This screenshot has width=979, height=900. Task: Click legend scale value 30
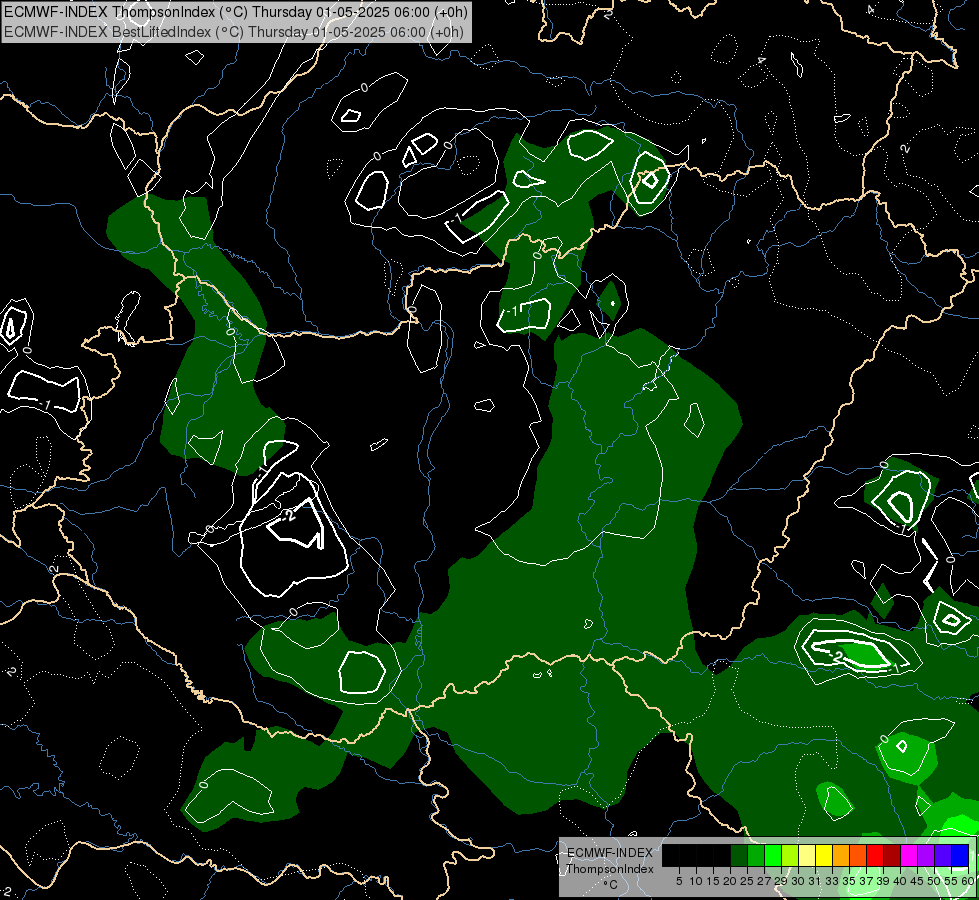[798, 881]
